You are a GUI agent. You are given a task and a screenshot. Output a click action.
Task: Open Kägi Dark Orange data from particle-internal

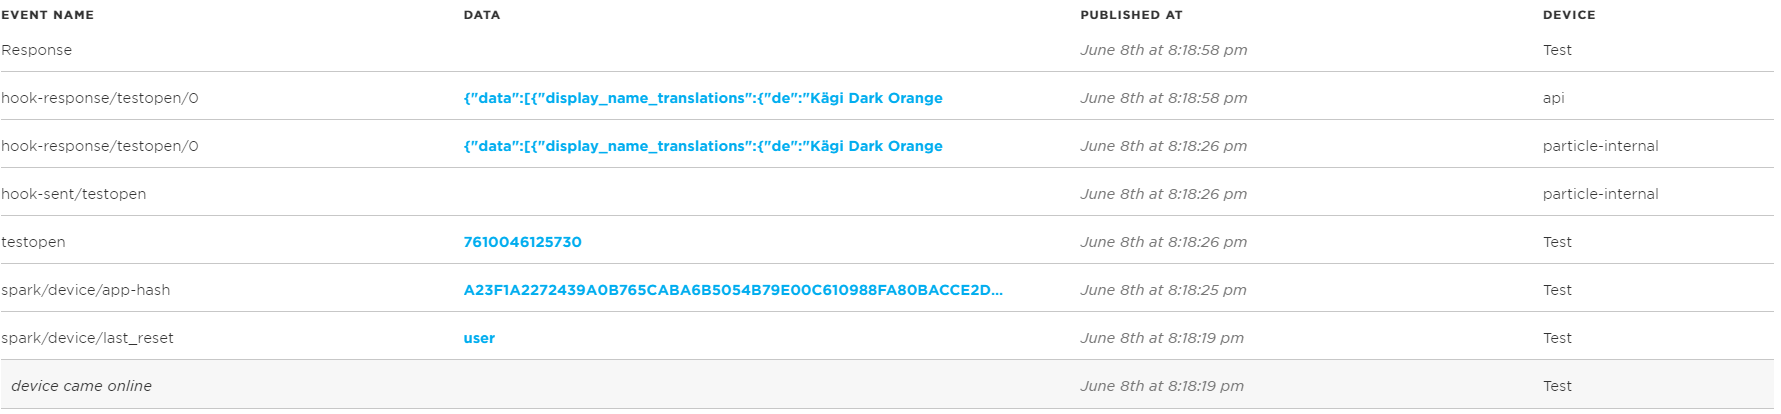click(x=703, y=146)
